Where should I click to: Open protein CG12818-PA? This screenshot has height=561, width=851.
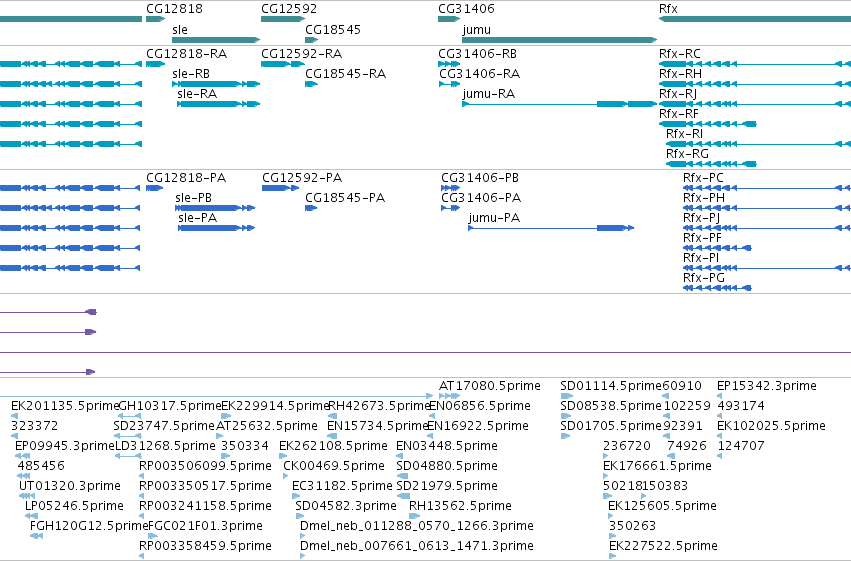[186, 178]
